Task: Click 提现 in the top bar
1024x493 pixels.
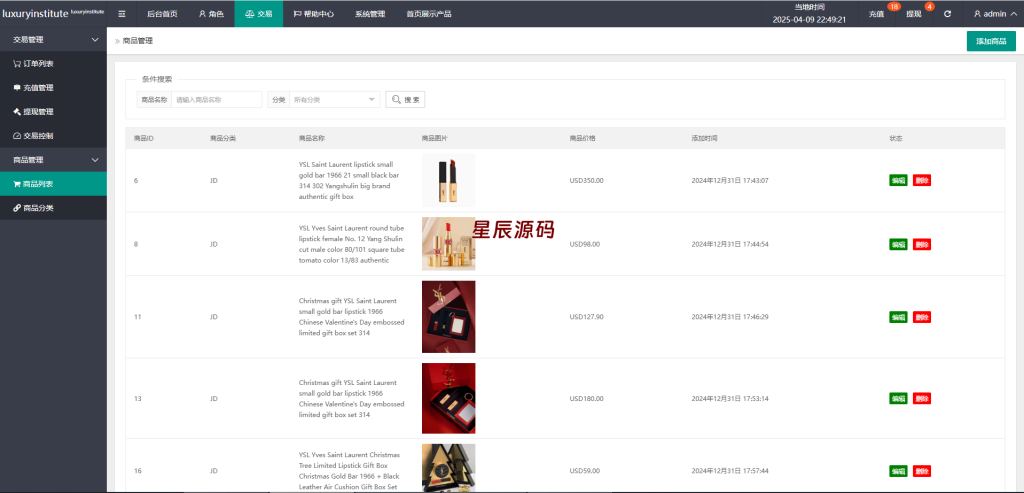Action: pyautogui.click(x=914, y=14)
